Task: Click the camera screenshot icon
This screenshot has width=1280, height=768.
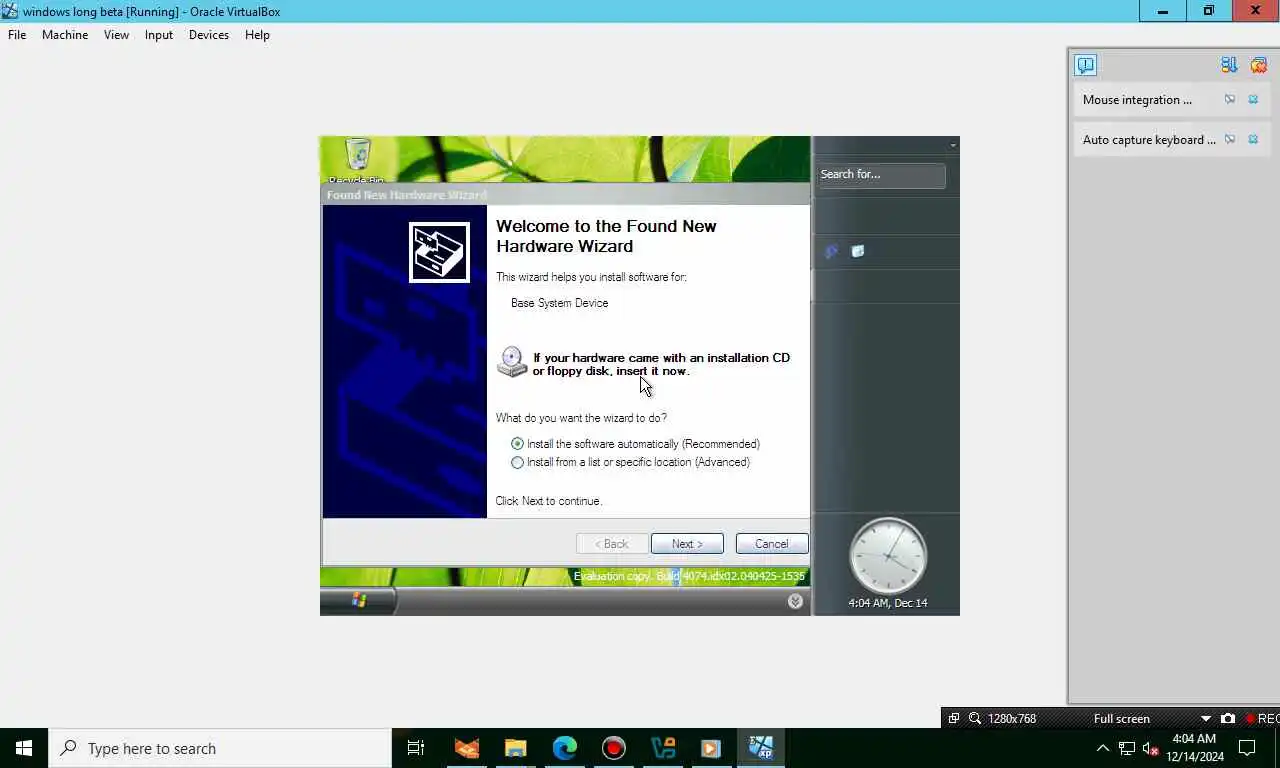Action: click(x=1228, y=718)
